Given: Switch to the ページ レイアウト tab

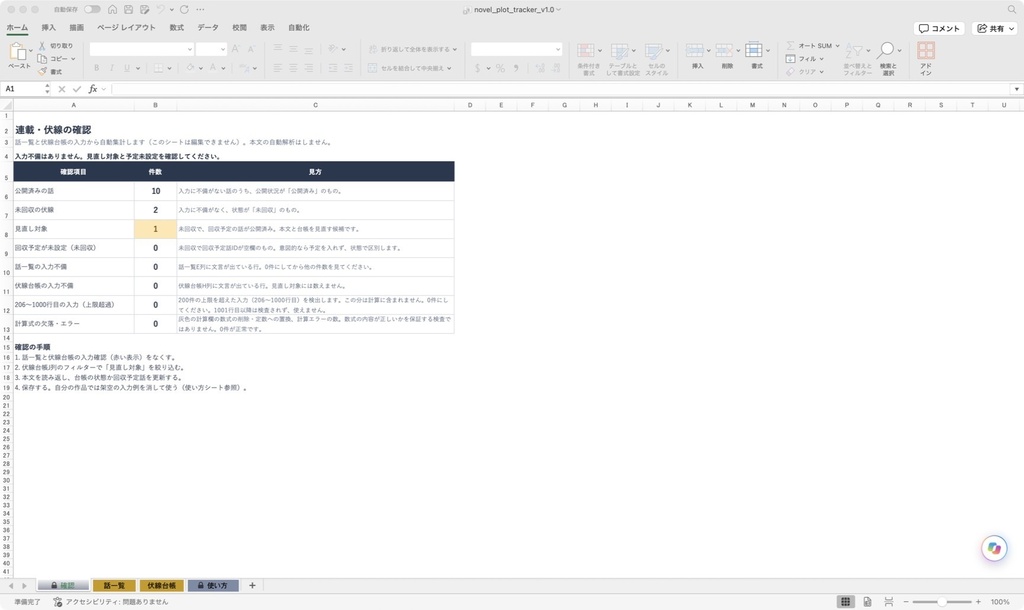Looking at the screenshot, I should tap(126, 27).
